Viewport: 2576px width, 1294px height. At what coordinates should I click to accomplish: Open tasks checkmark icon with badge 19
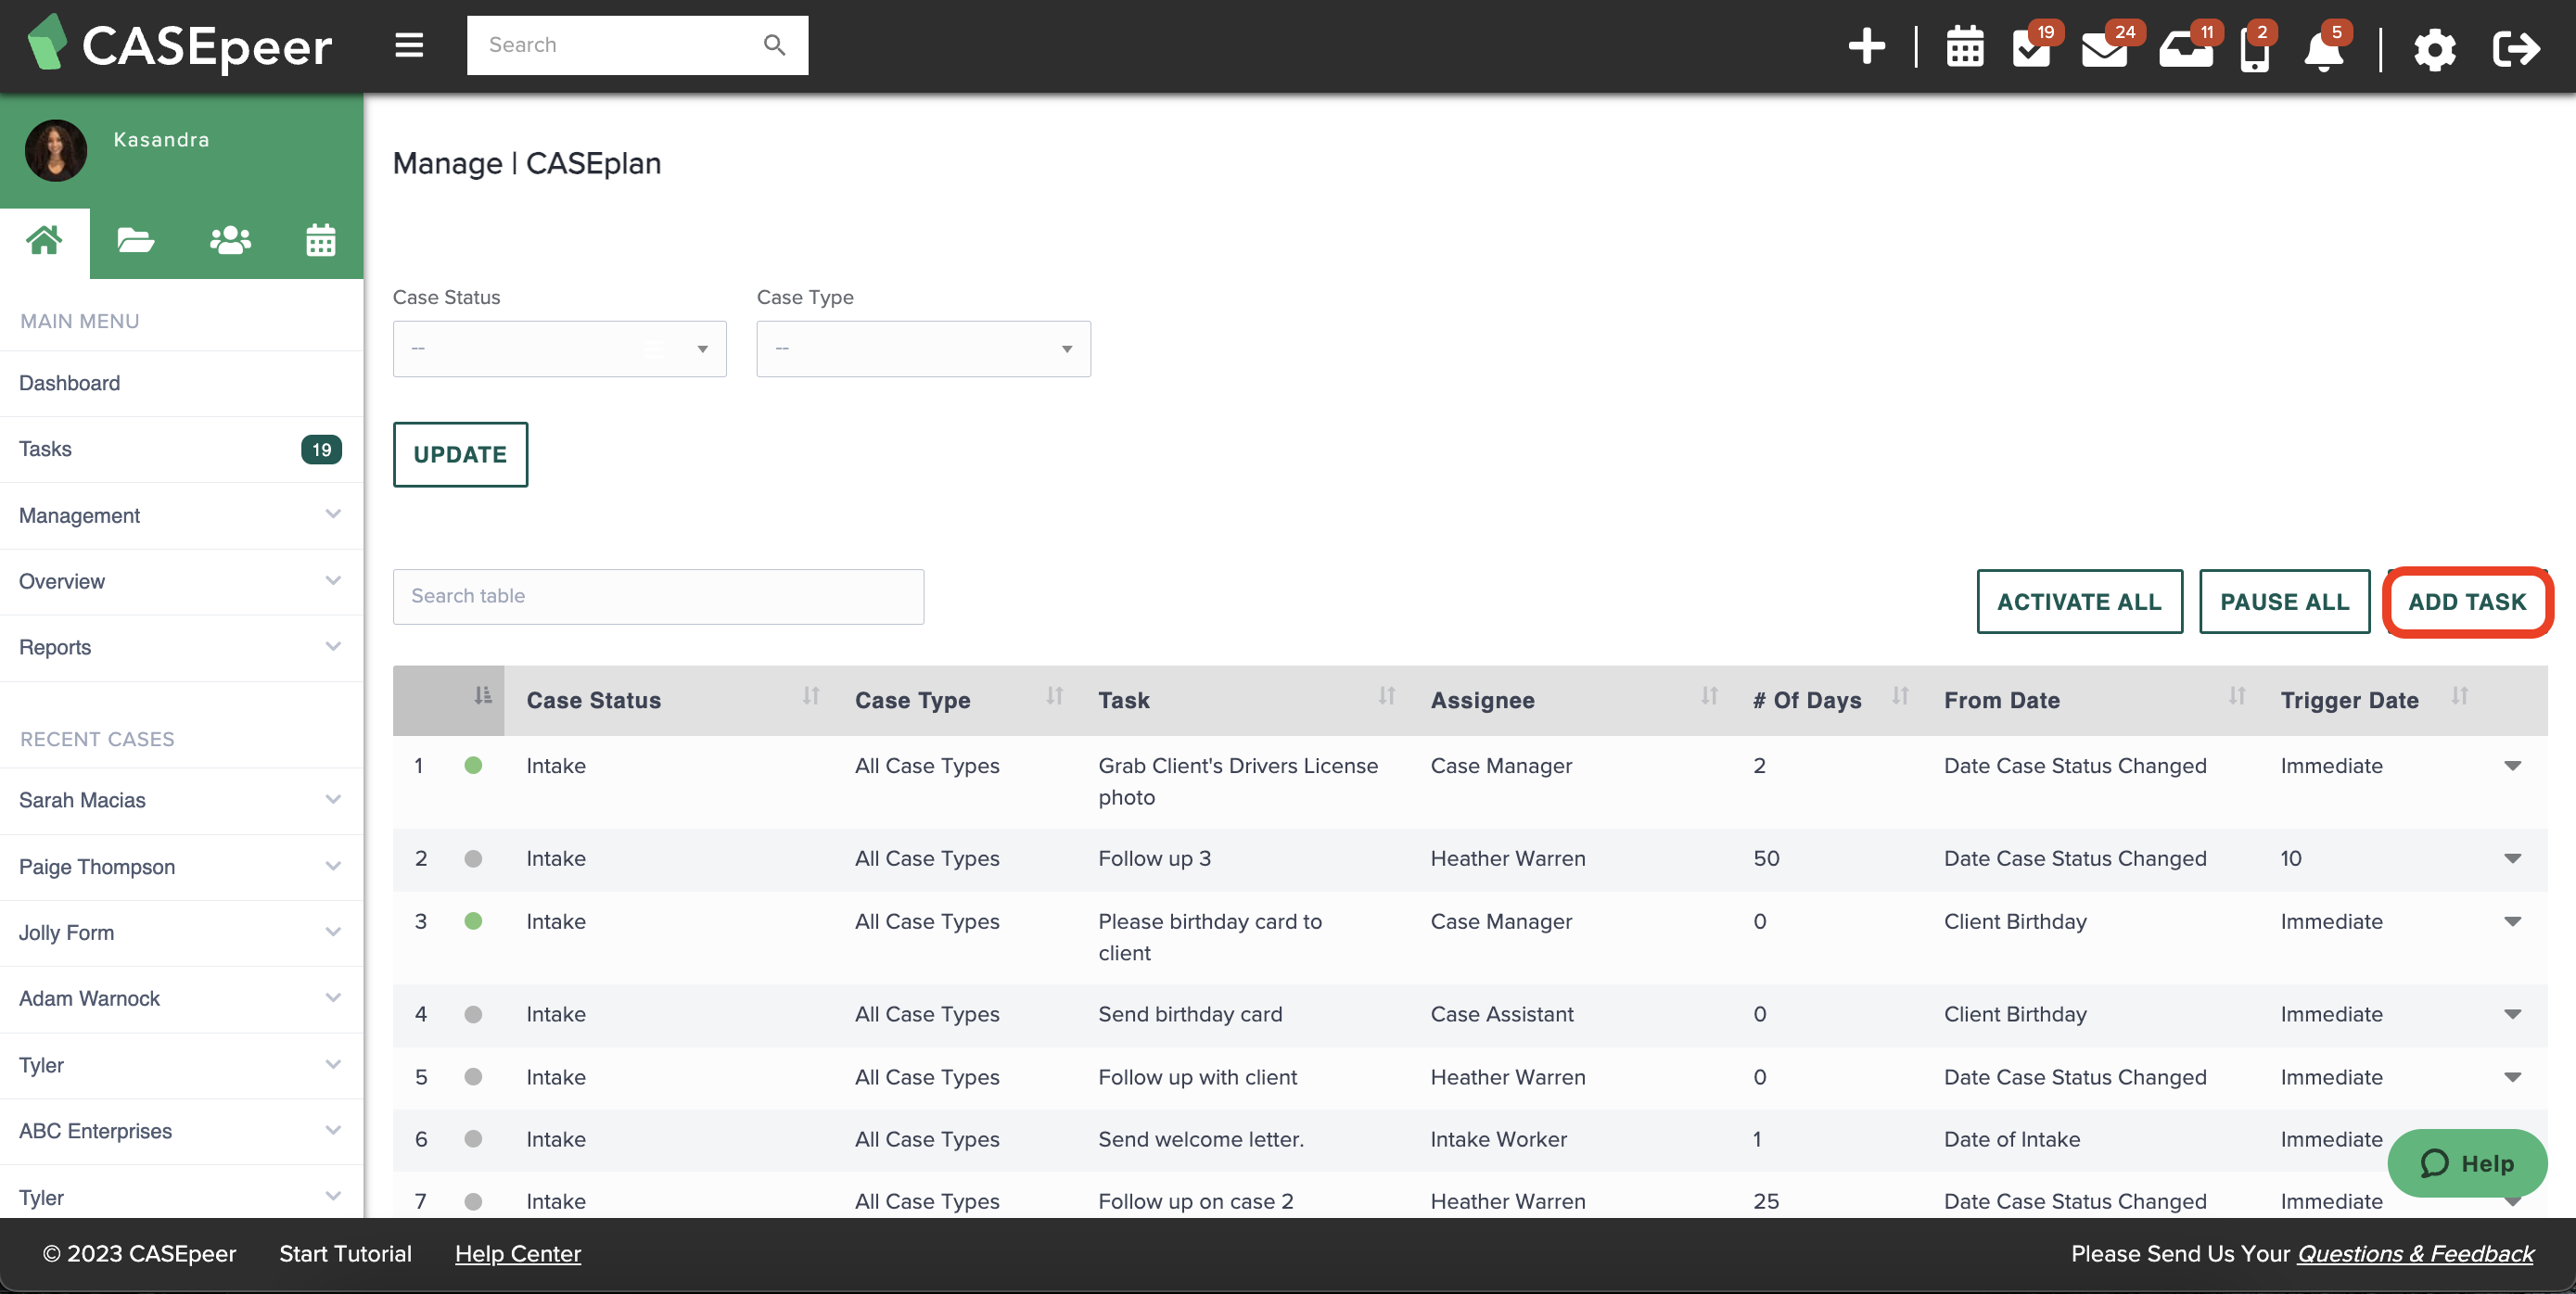pyautogui.click(x=2031, y=47)
